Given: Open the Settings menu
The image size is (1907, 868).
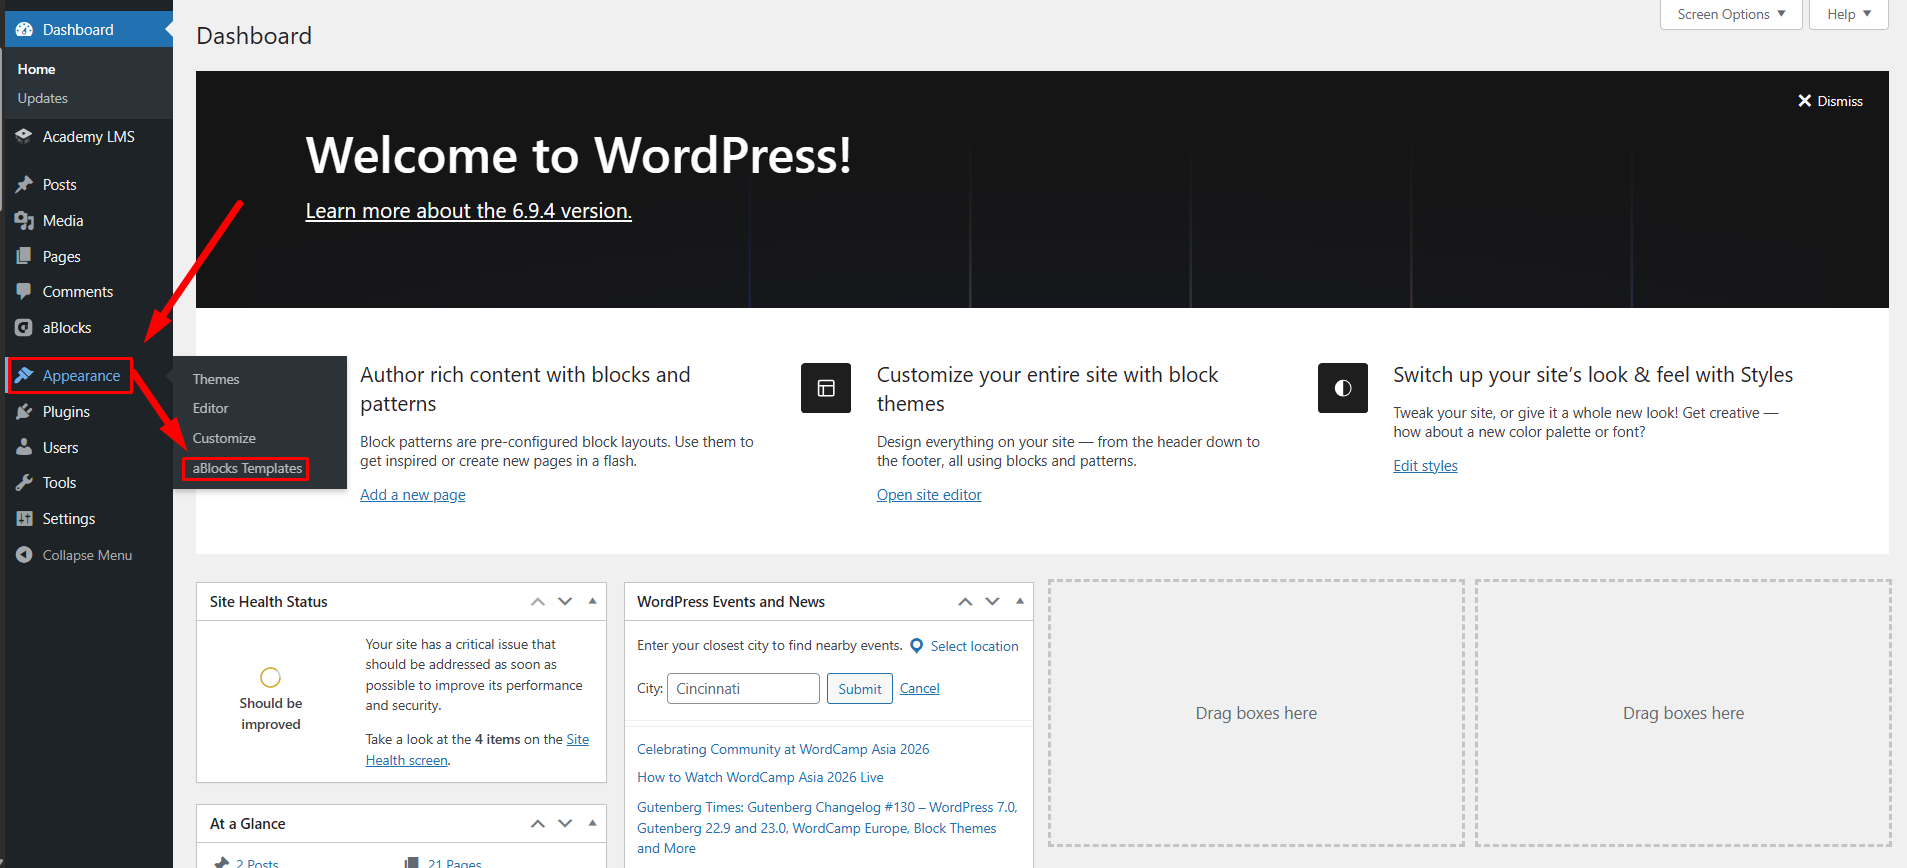Looking at the screenshot, I should [x=88, y=519].
